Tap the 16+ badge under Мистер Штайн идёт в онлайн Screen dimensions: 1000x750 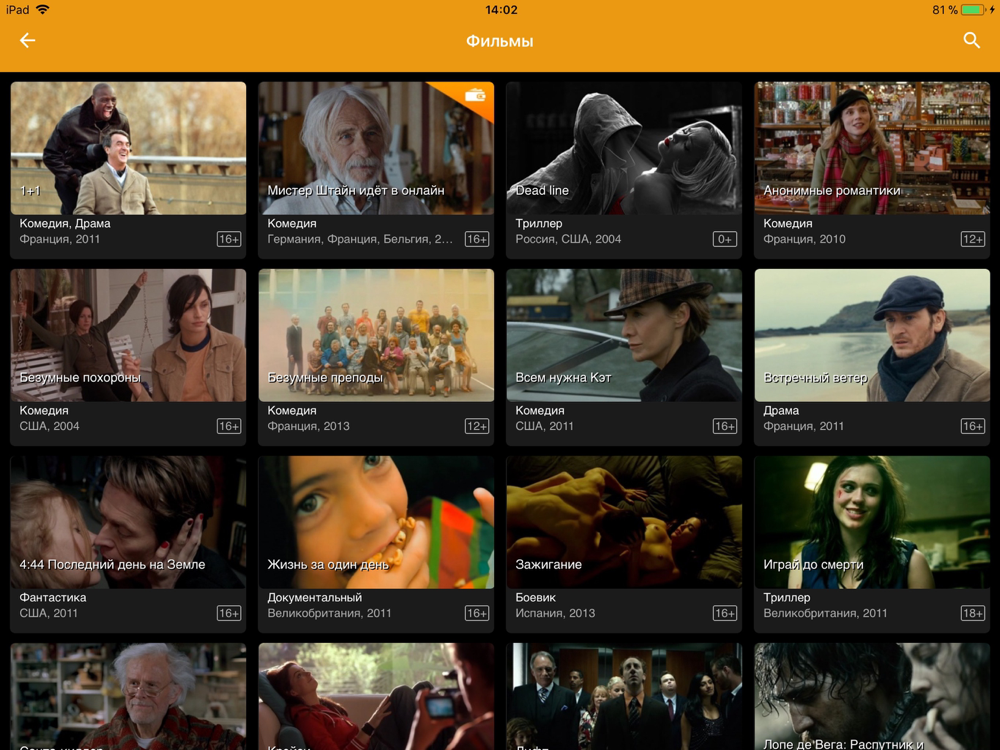pyautogui.click(x=477, y=239)
